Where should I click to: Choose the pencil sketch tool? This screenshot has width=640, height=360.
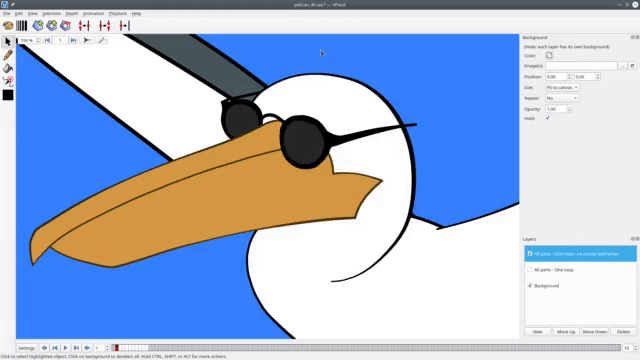[x=8, y=55]
